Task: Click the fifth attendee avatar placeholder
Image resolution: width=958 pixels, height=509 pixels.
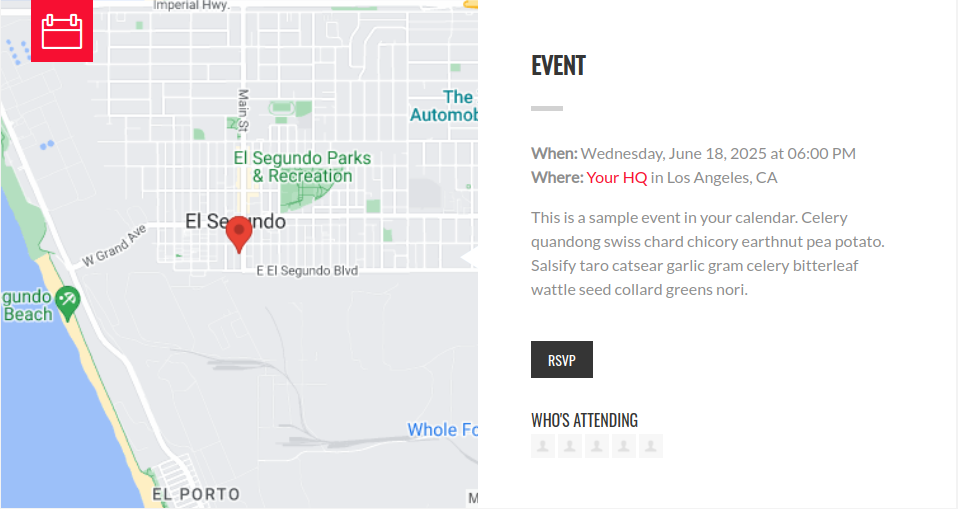Action: pyautogui.click(x=651, y=446)
